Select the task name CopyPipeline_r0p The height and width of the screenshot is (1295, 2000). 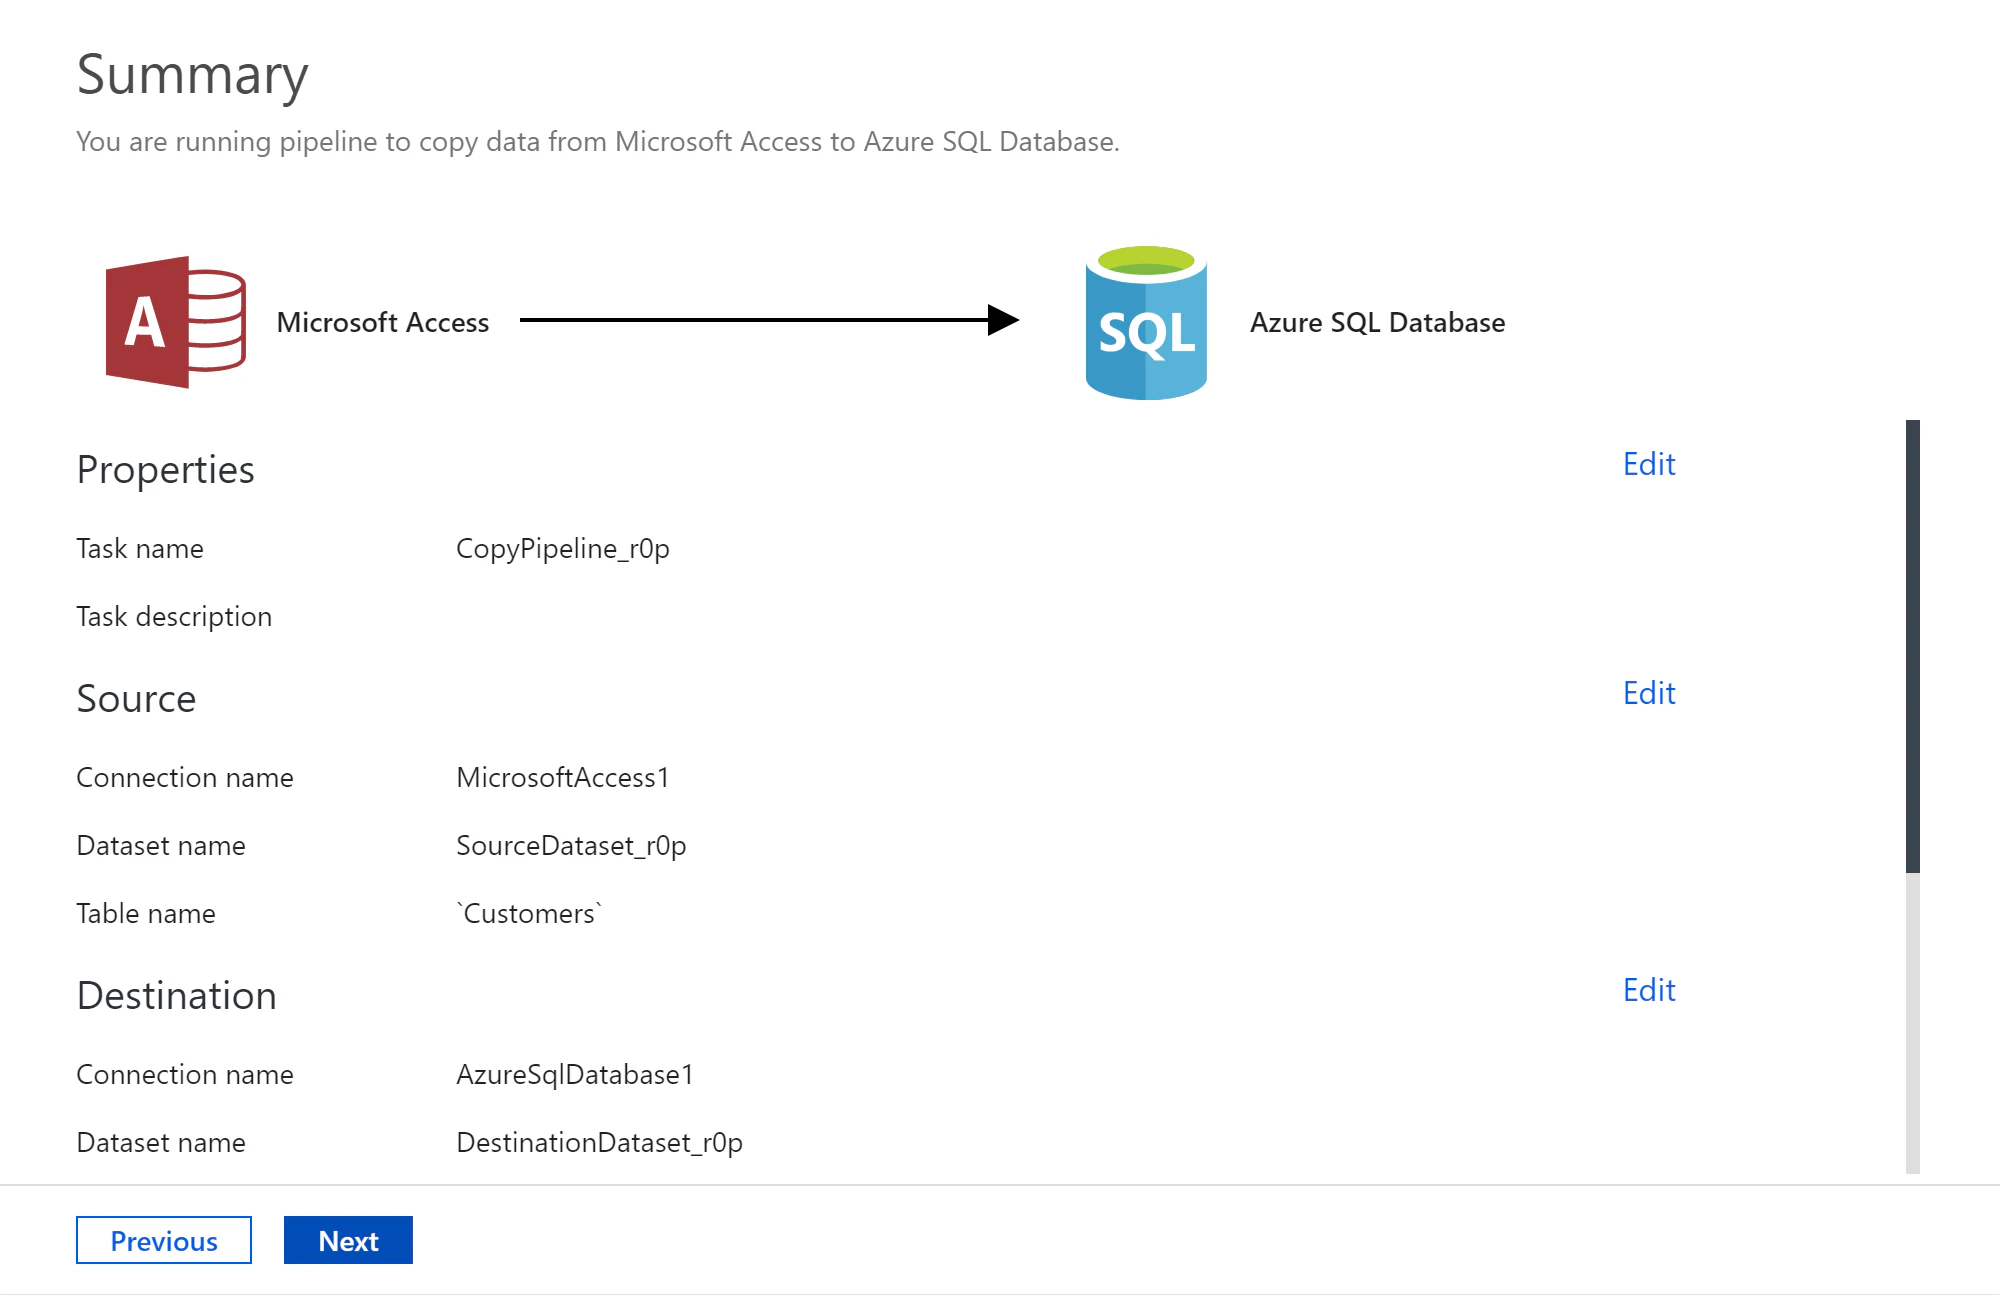pos(563,549)
